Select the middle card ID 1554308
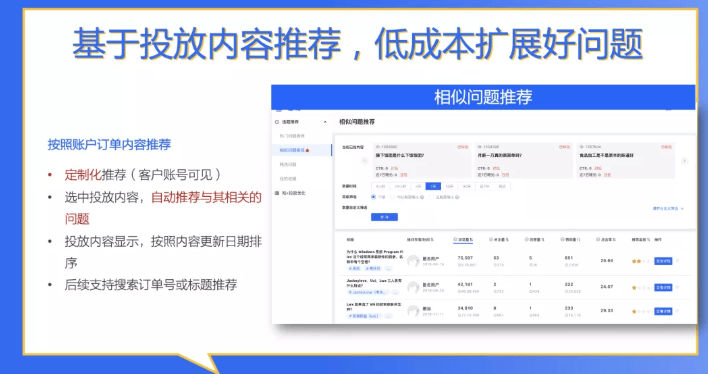This screenshot has width=708, height=374. point(524,160)
